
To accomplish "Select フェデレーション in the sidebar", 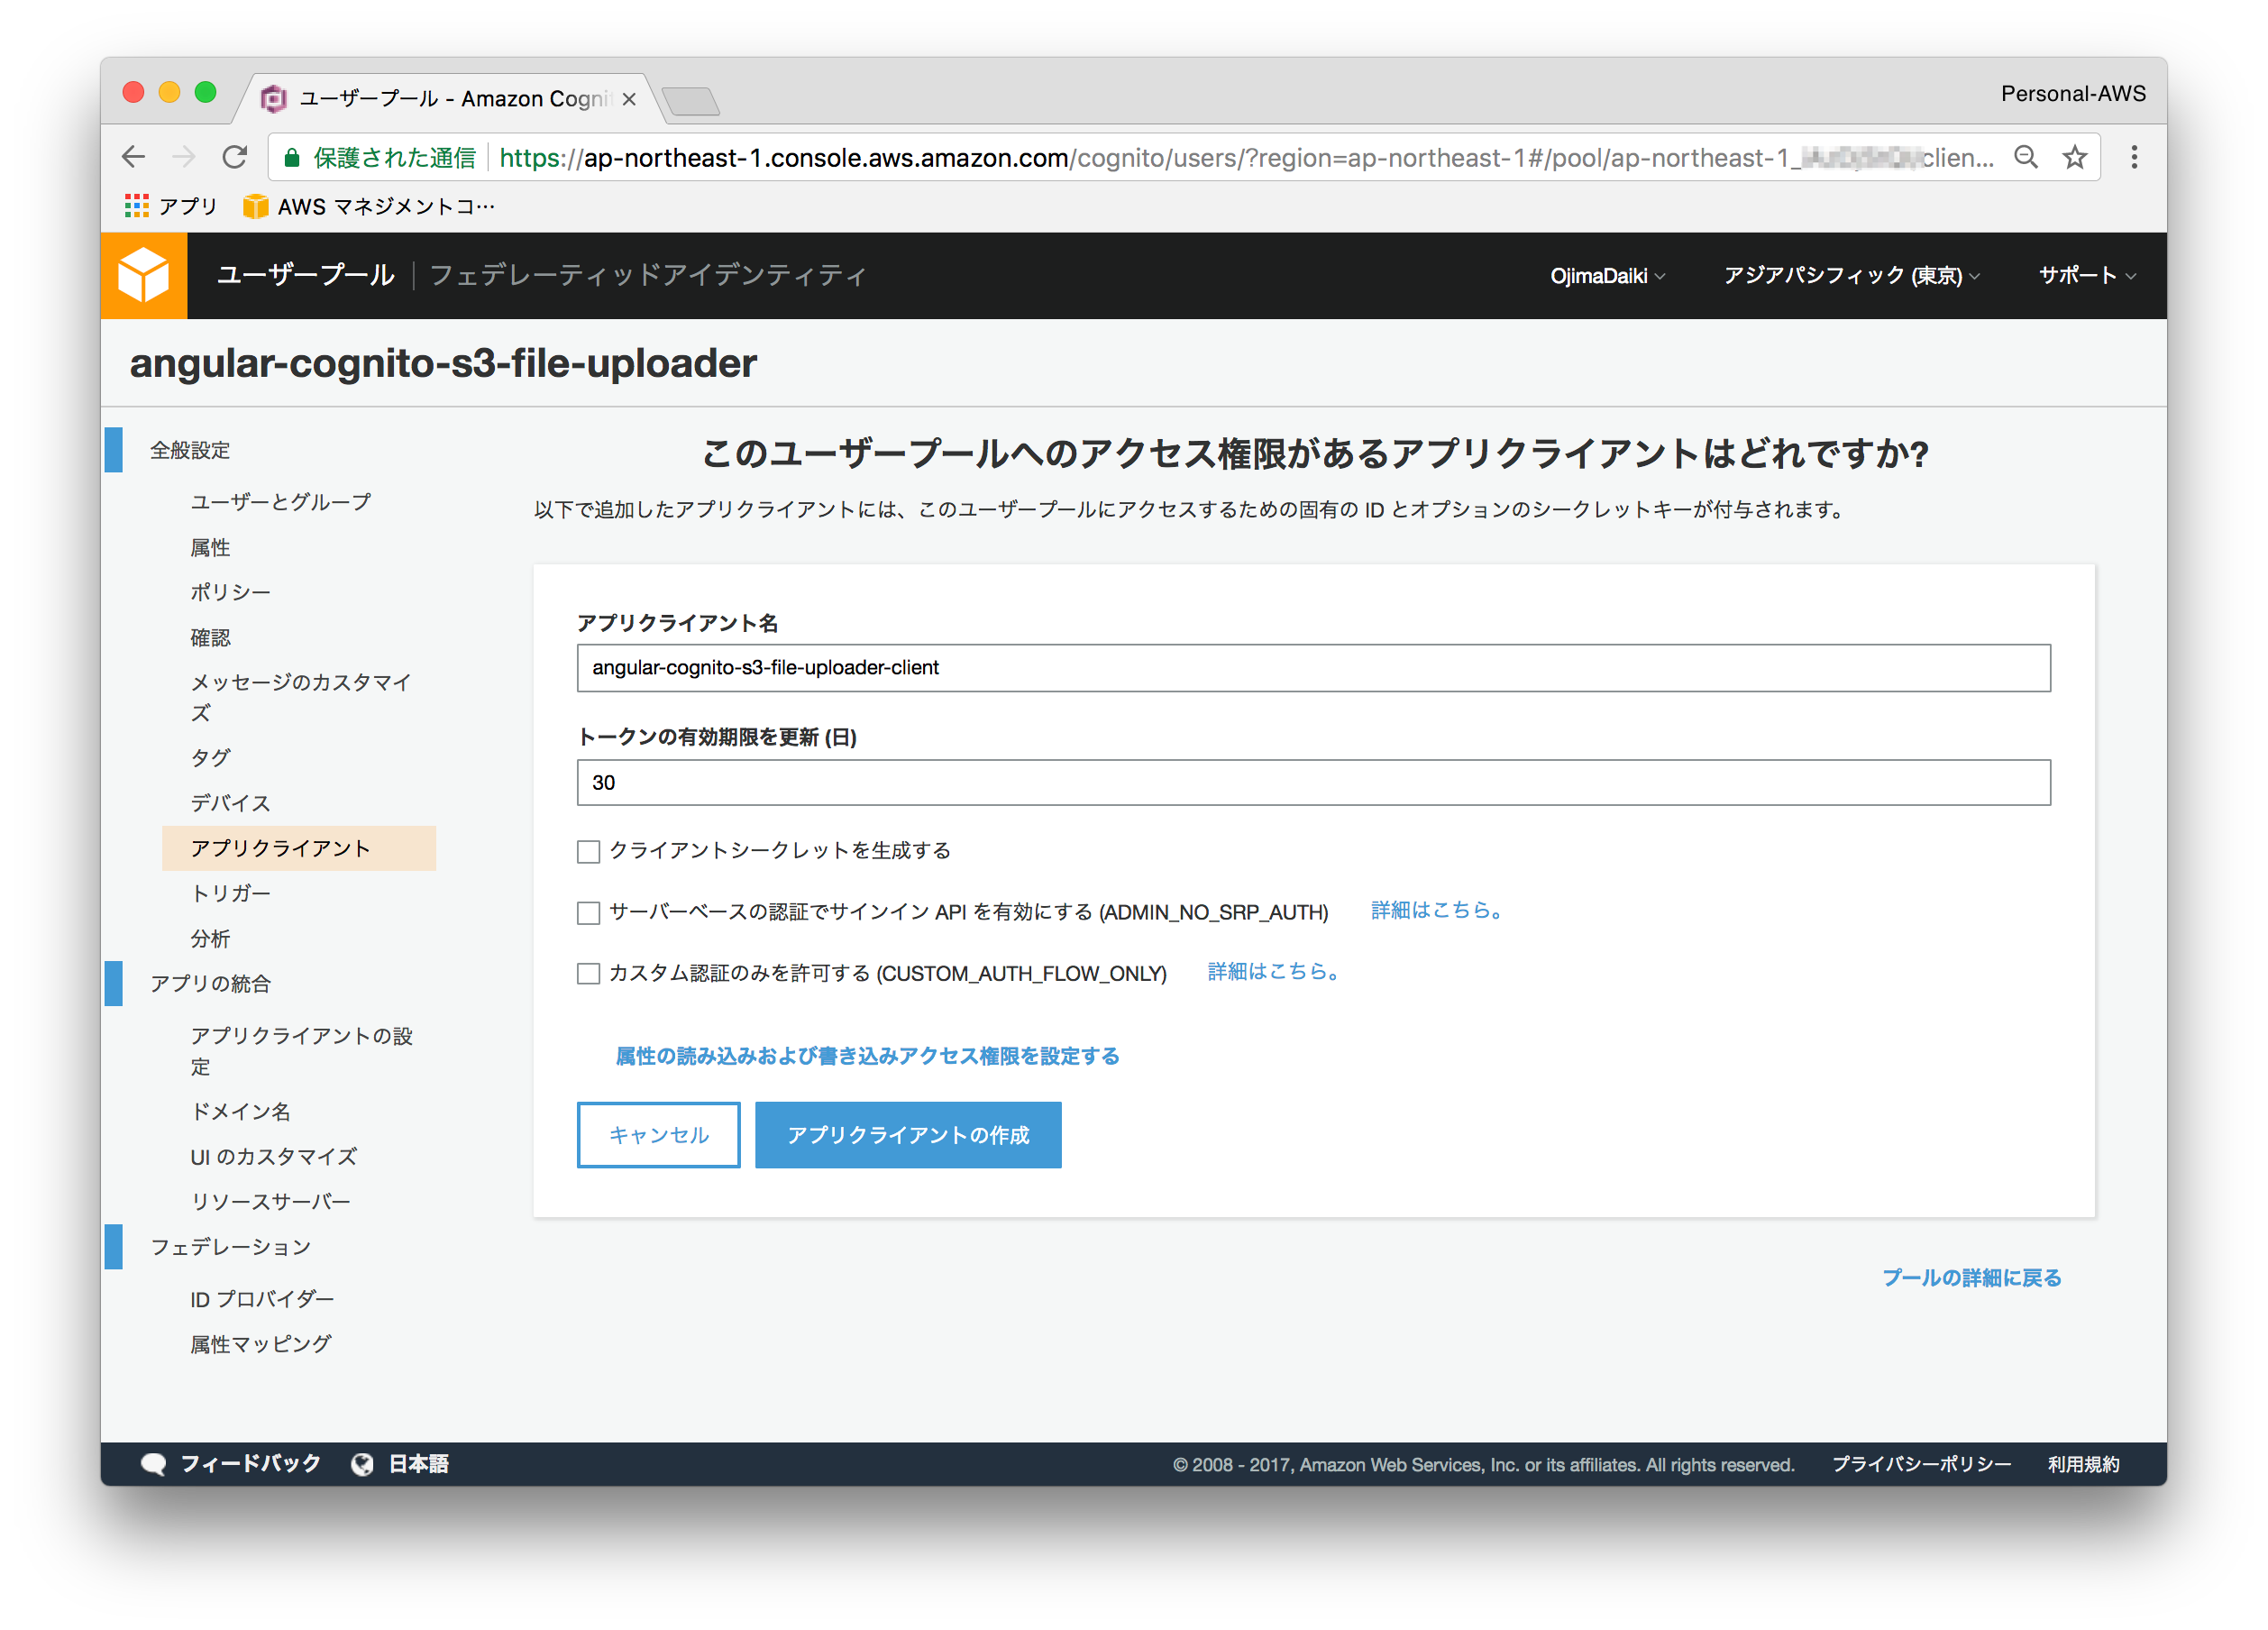I will click(x=230, y=1247).
